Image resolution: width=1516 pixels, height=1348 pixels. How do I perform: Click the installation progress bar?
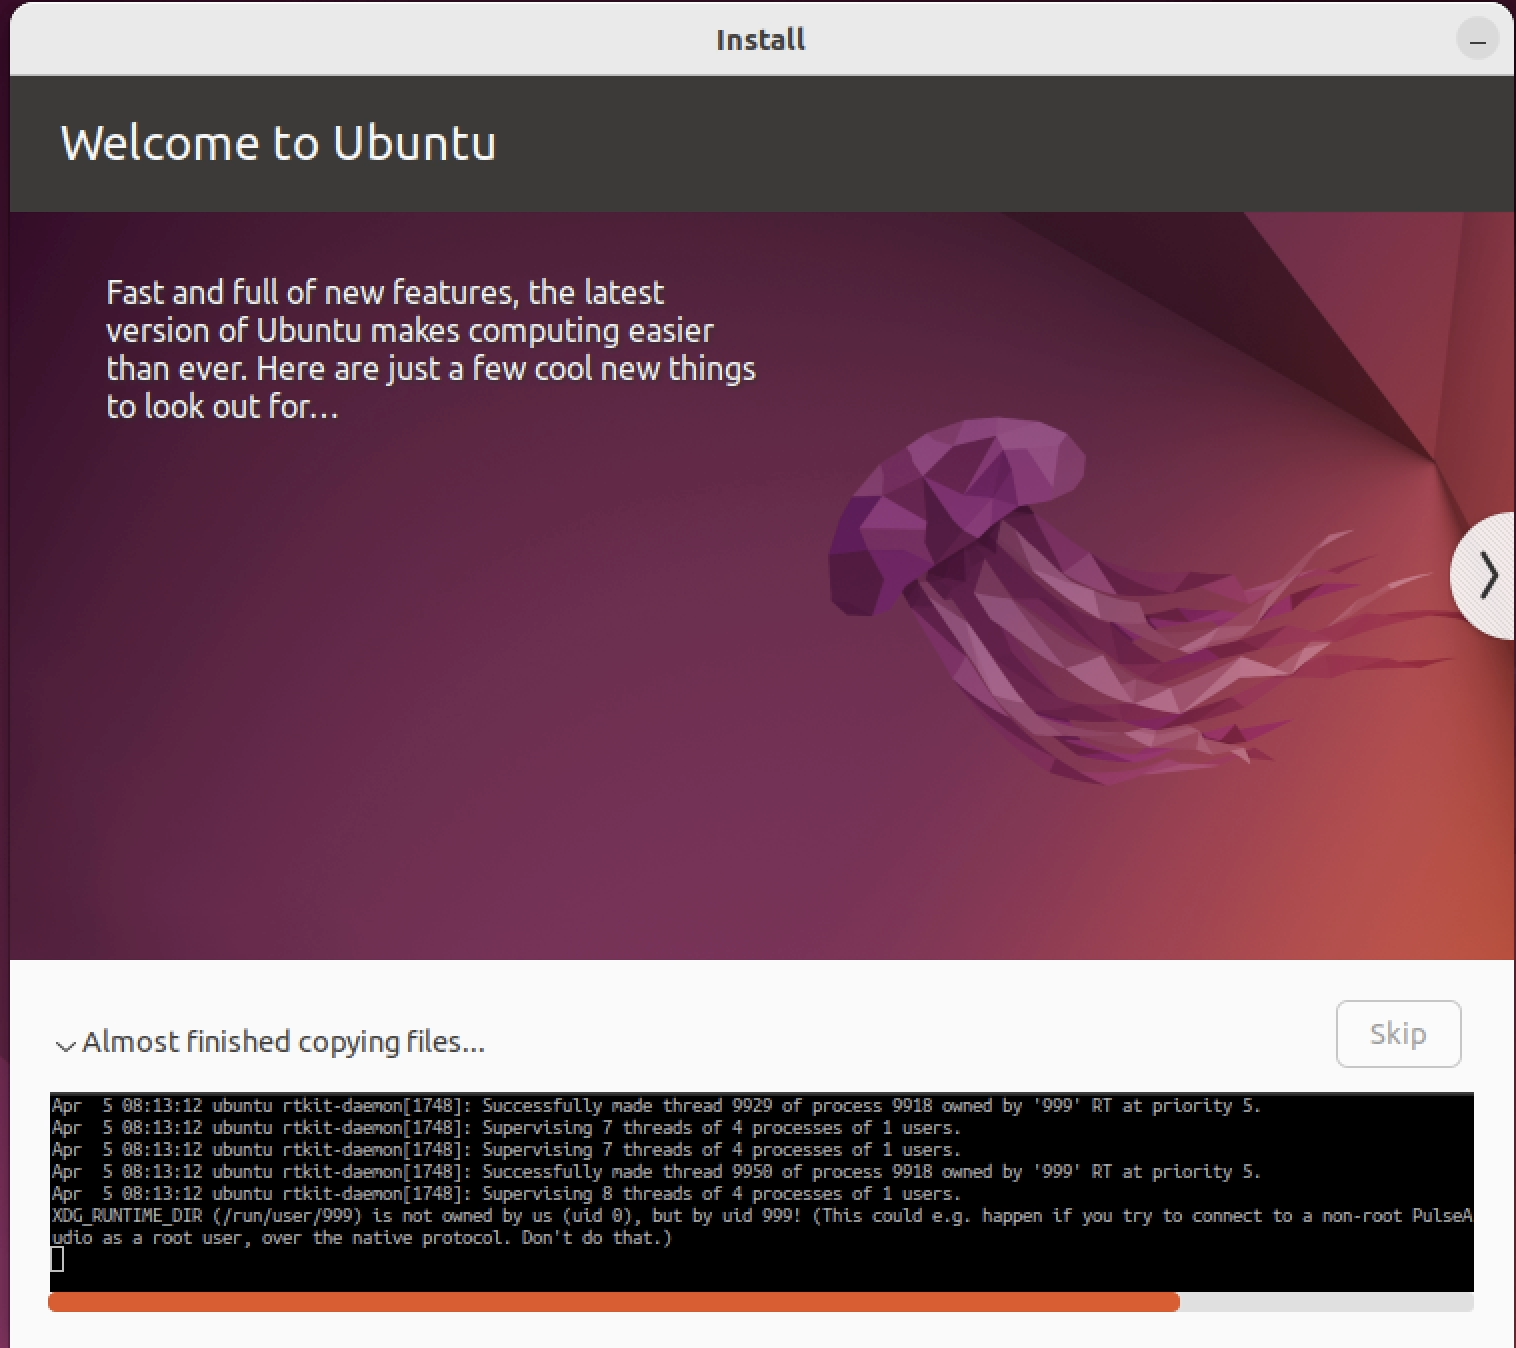(760, 1302)
